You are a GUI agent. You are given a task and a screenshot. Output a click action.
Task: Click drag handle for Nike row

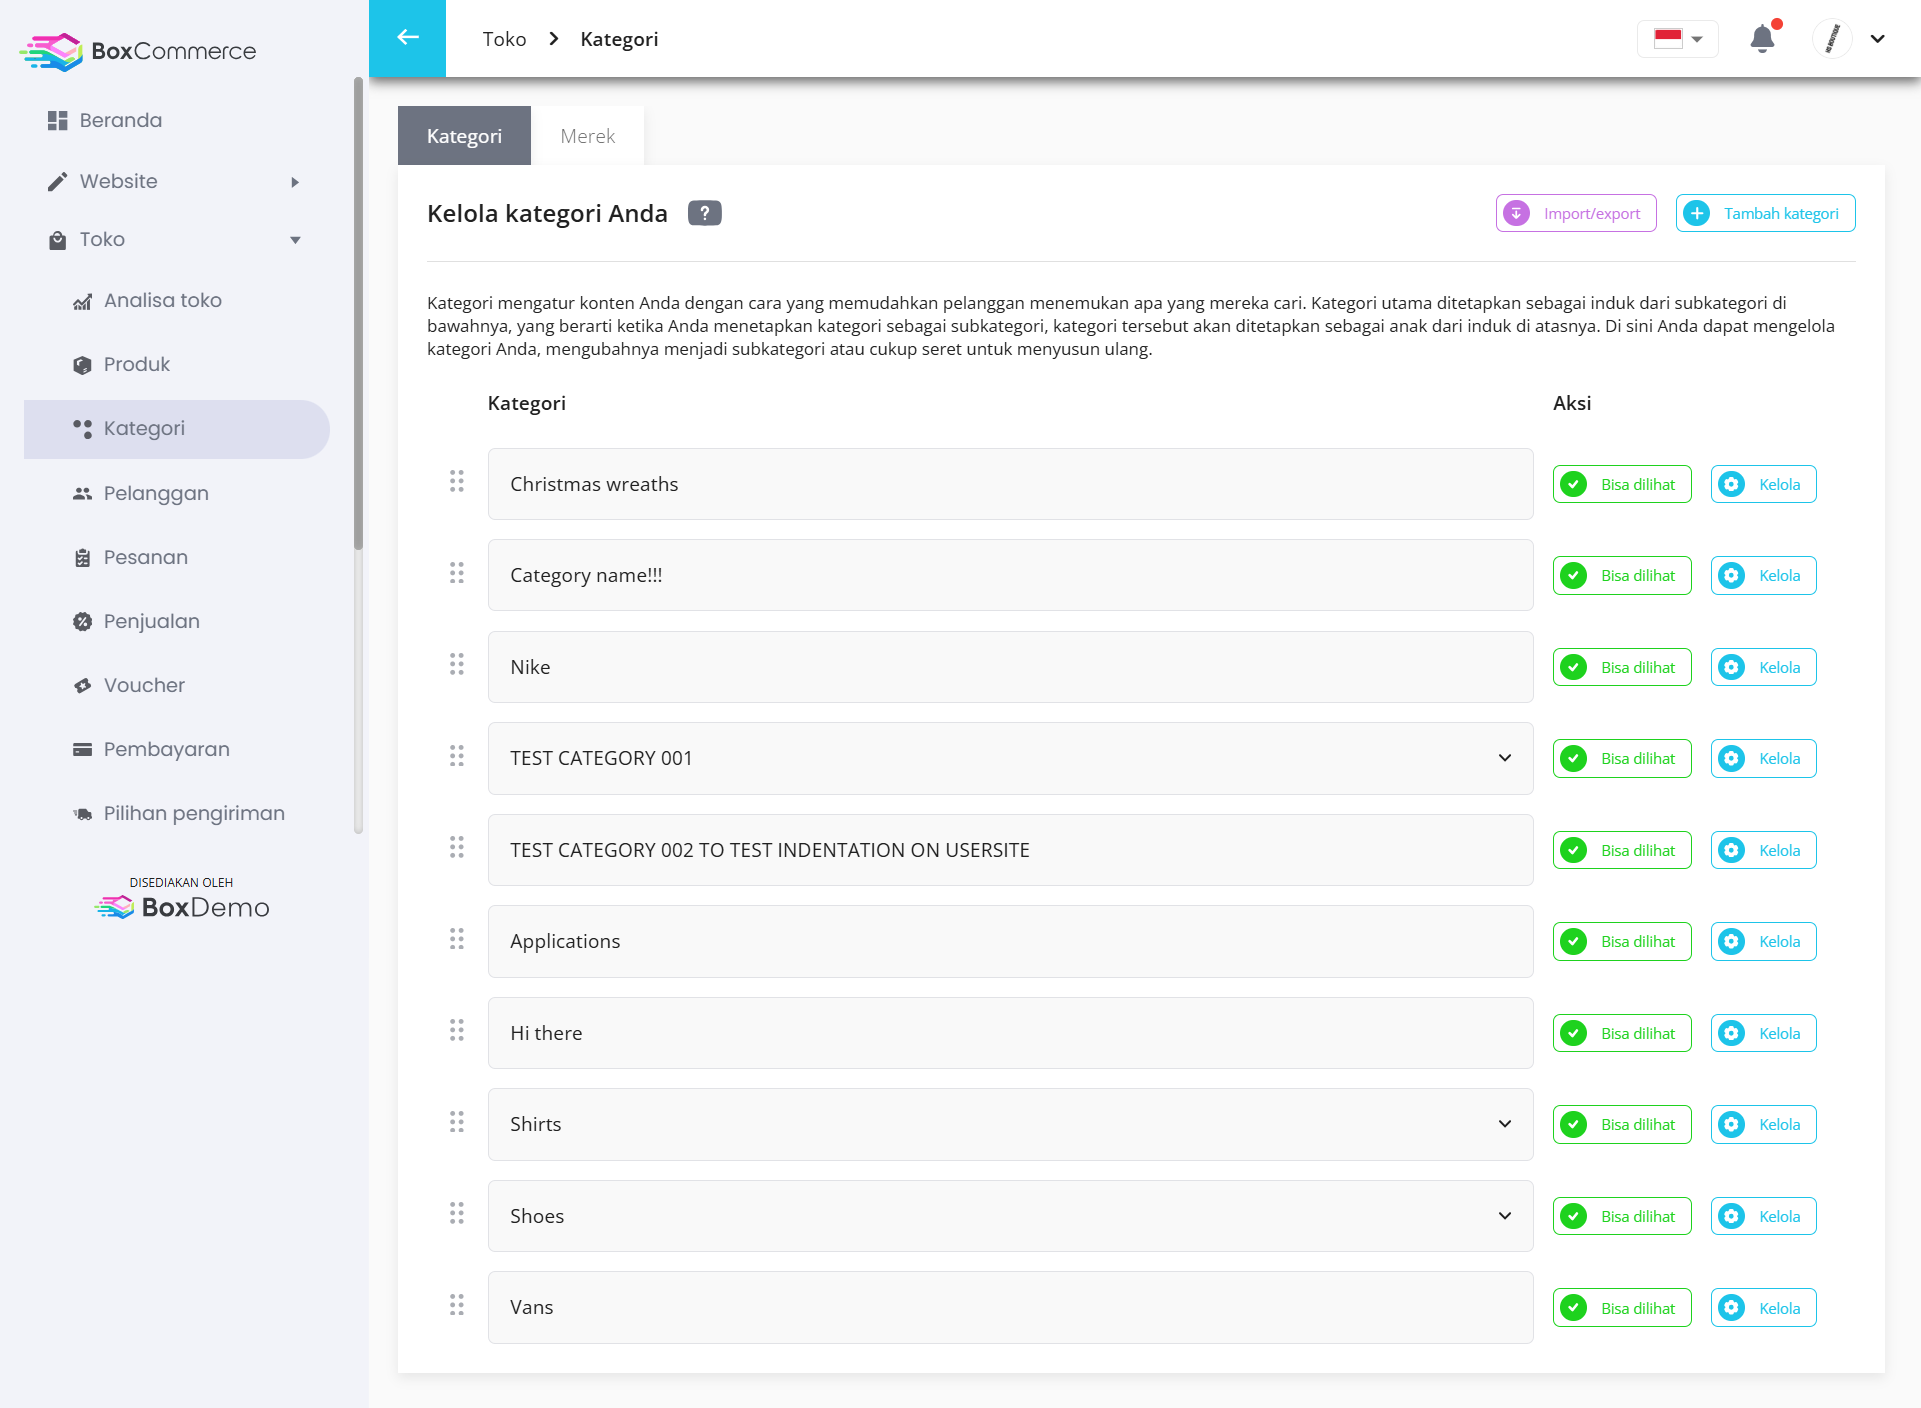point(457,666)
